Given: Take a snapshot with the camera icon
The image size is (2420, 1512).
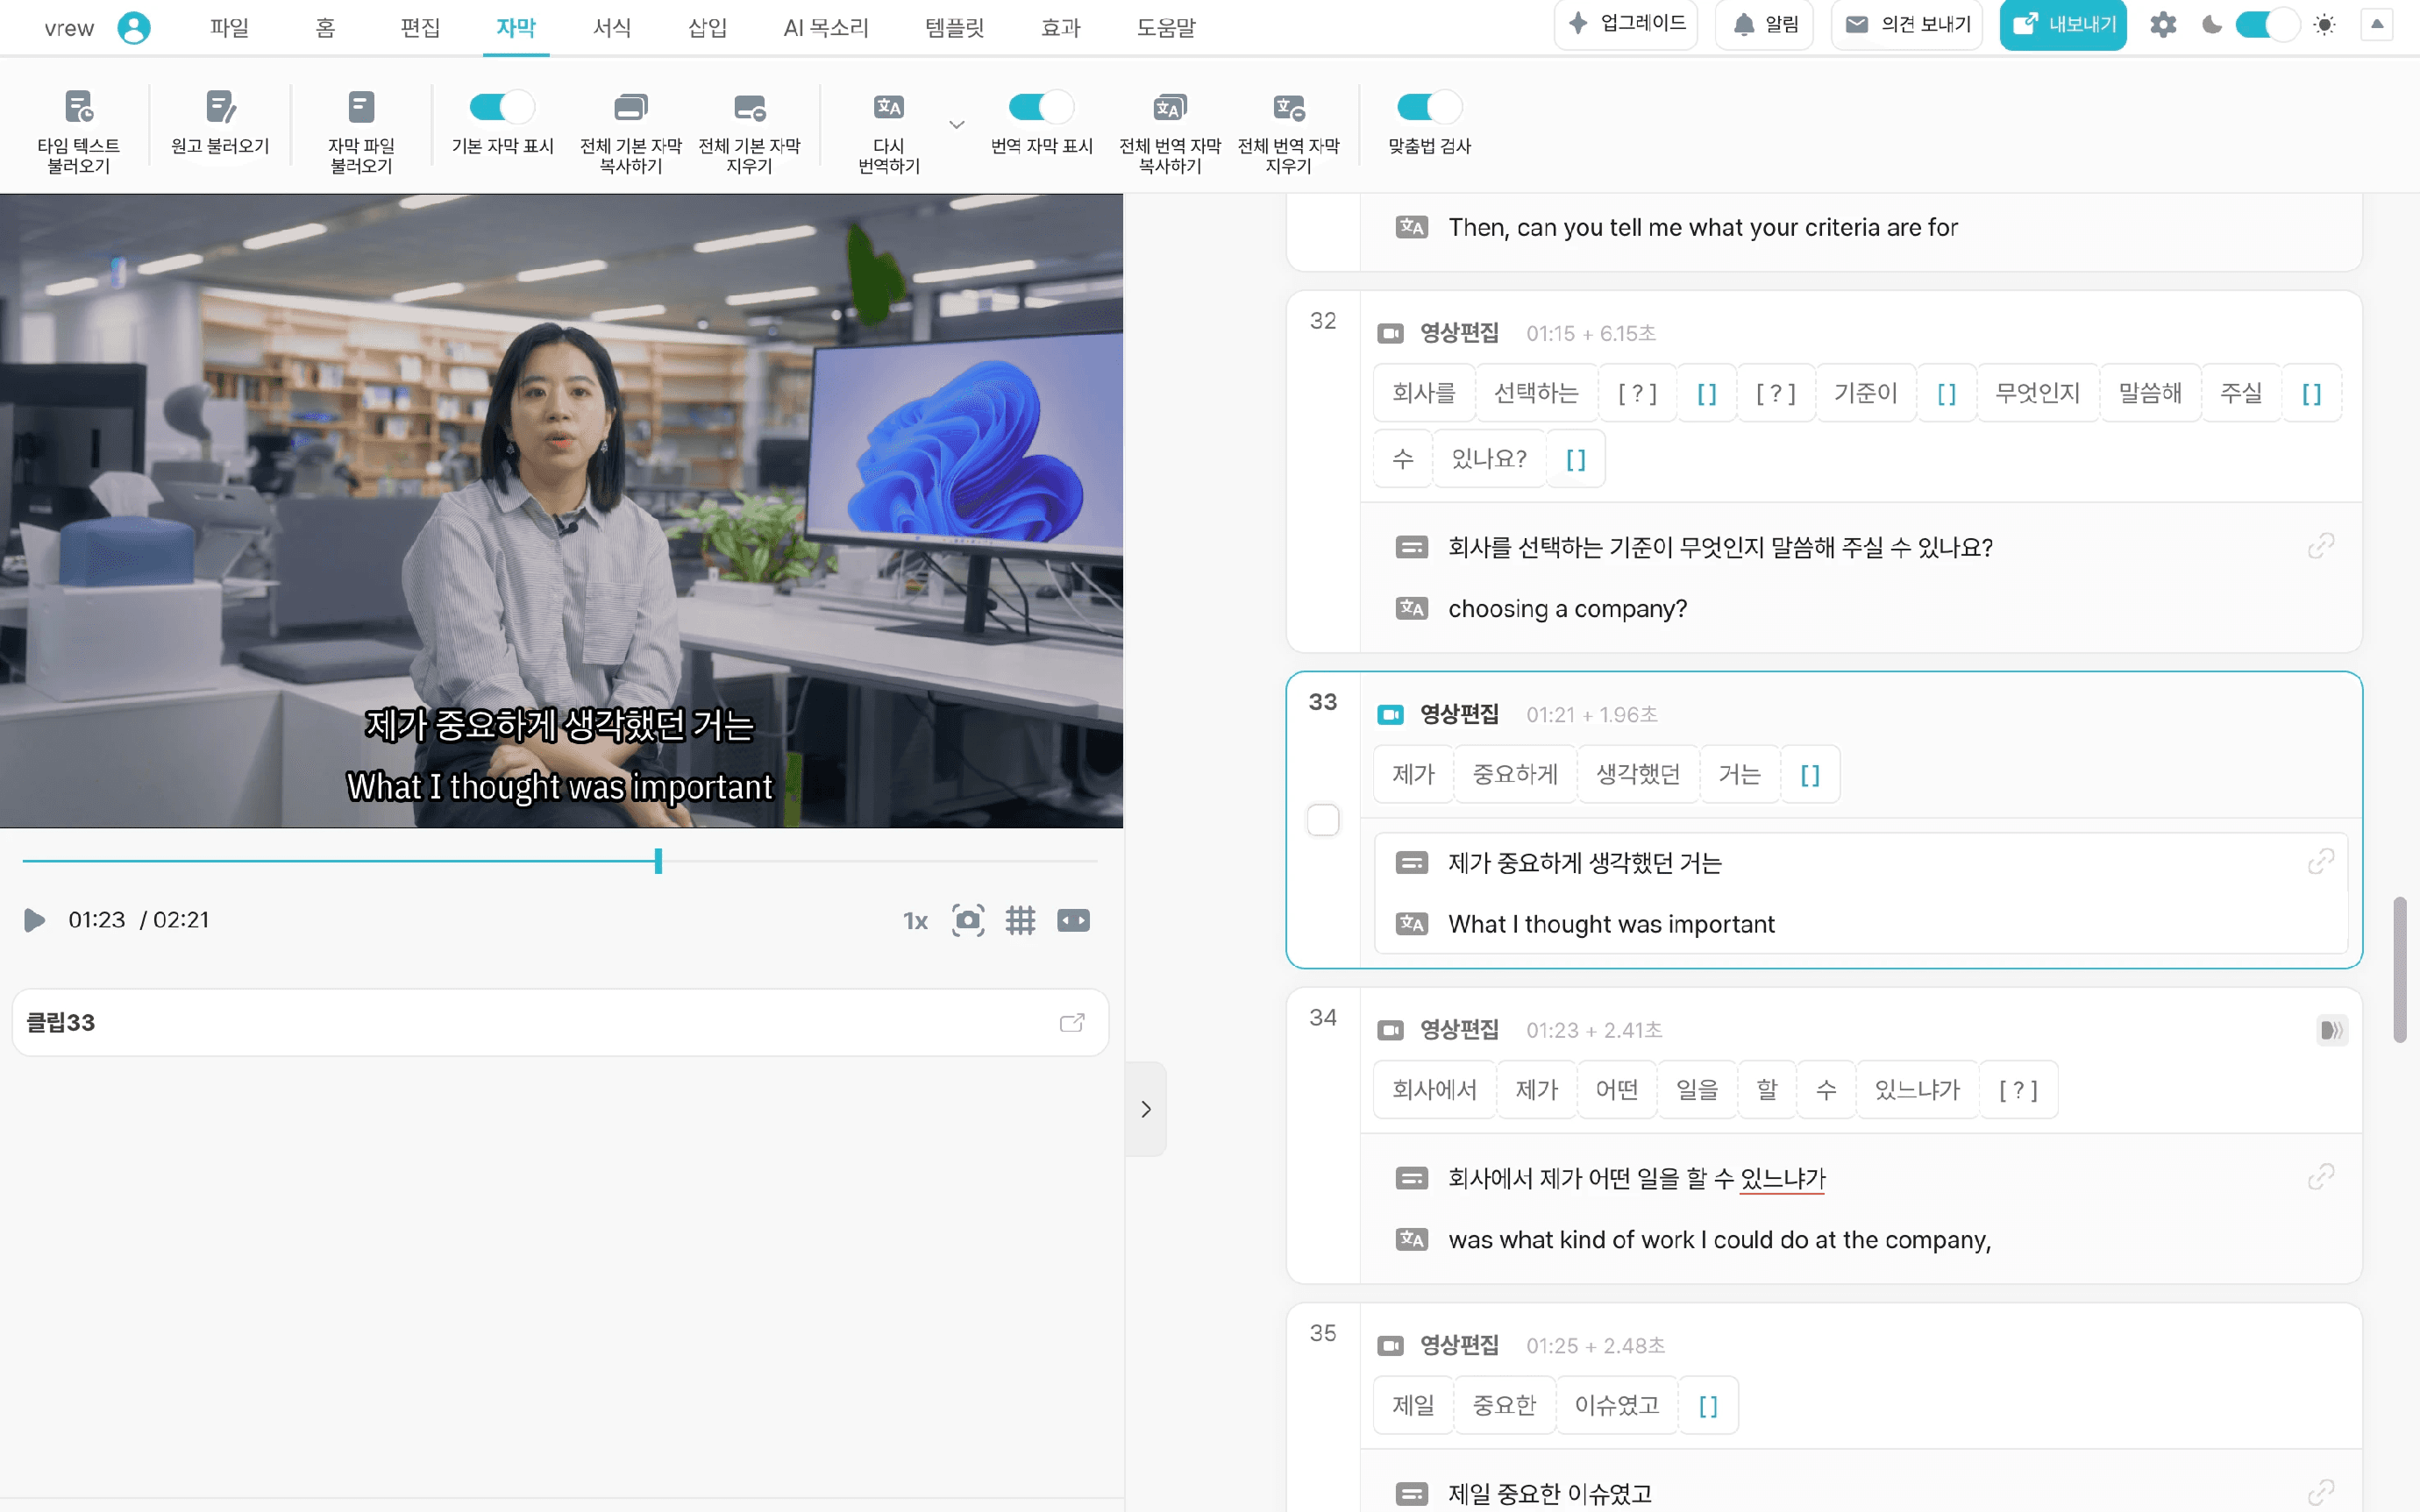Looking at the screenshot, I should [967, 920].
